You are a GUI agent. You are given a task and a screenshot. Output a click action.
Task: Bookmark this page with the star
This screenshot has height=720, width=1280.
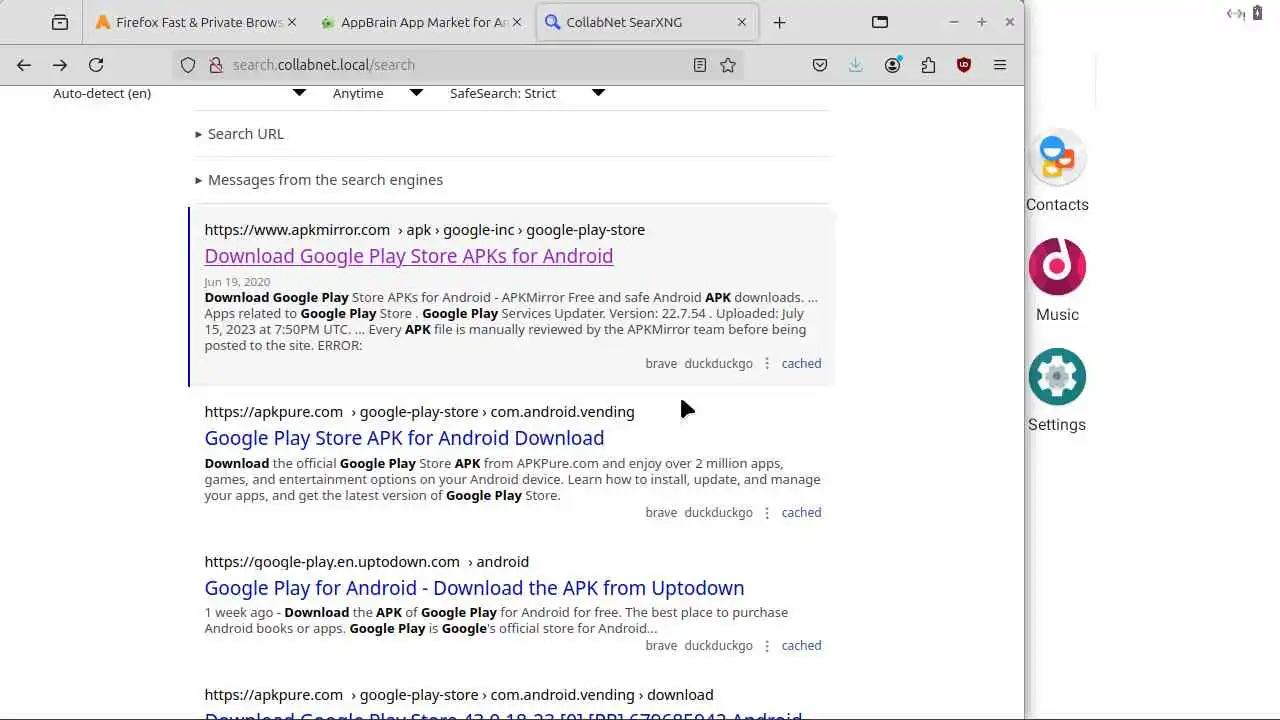tap(728, 65)
